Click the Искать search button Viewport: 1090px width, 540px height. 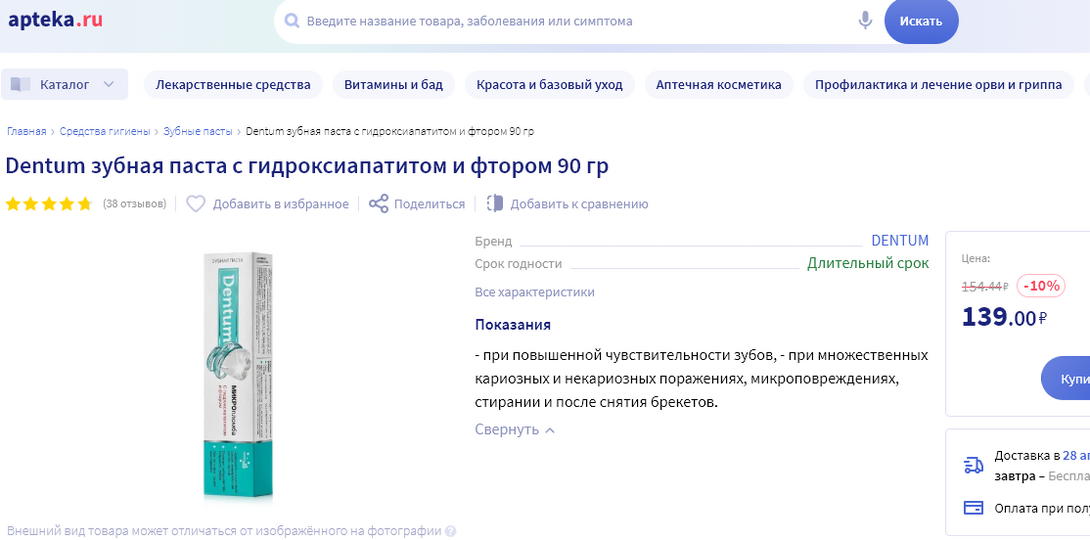tap(921, 21)
